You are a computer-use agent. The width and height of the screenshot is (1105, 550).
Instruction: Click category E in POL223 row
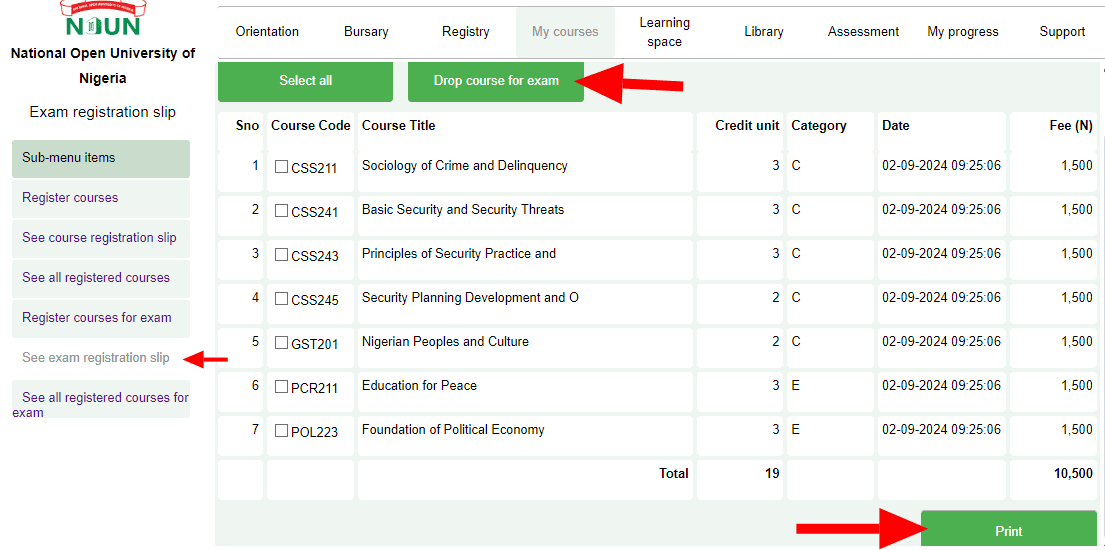[x=796, y=429]
